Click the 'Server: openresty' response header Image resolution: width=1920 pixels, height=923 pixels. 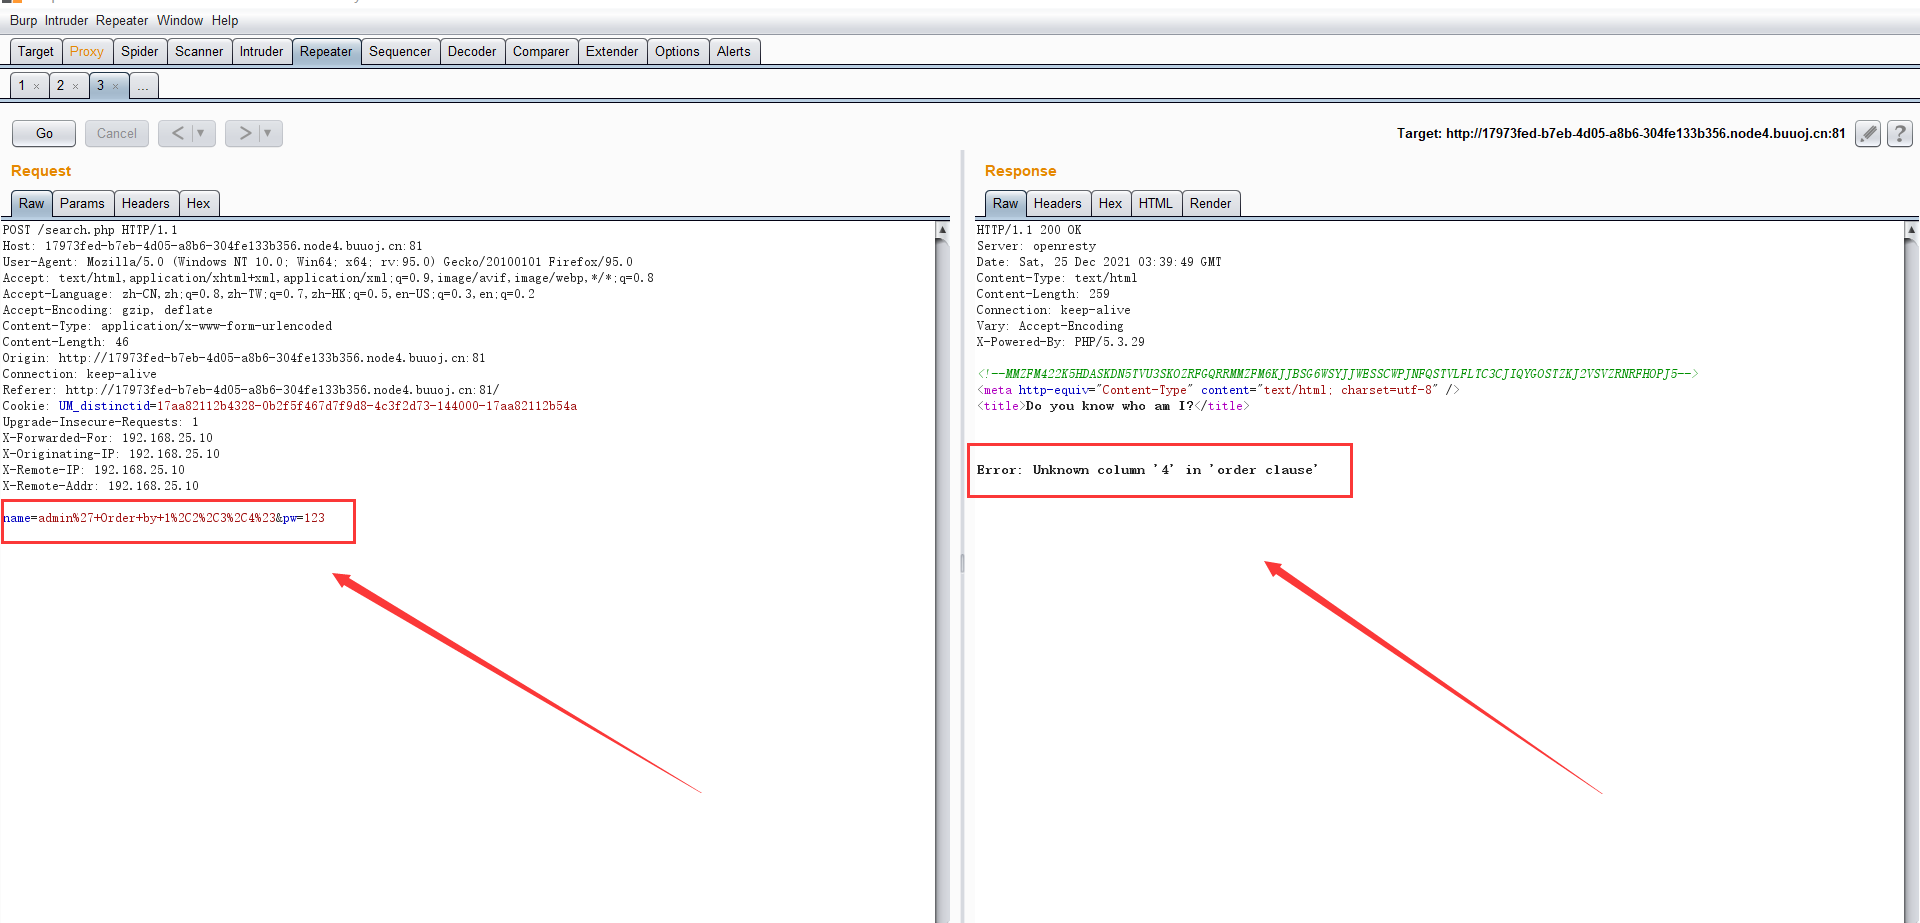click(1036, 246)
